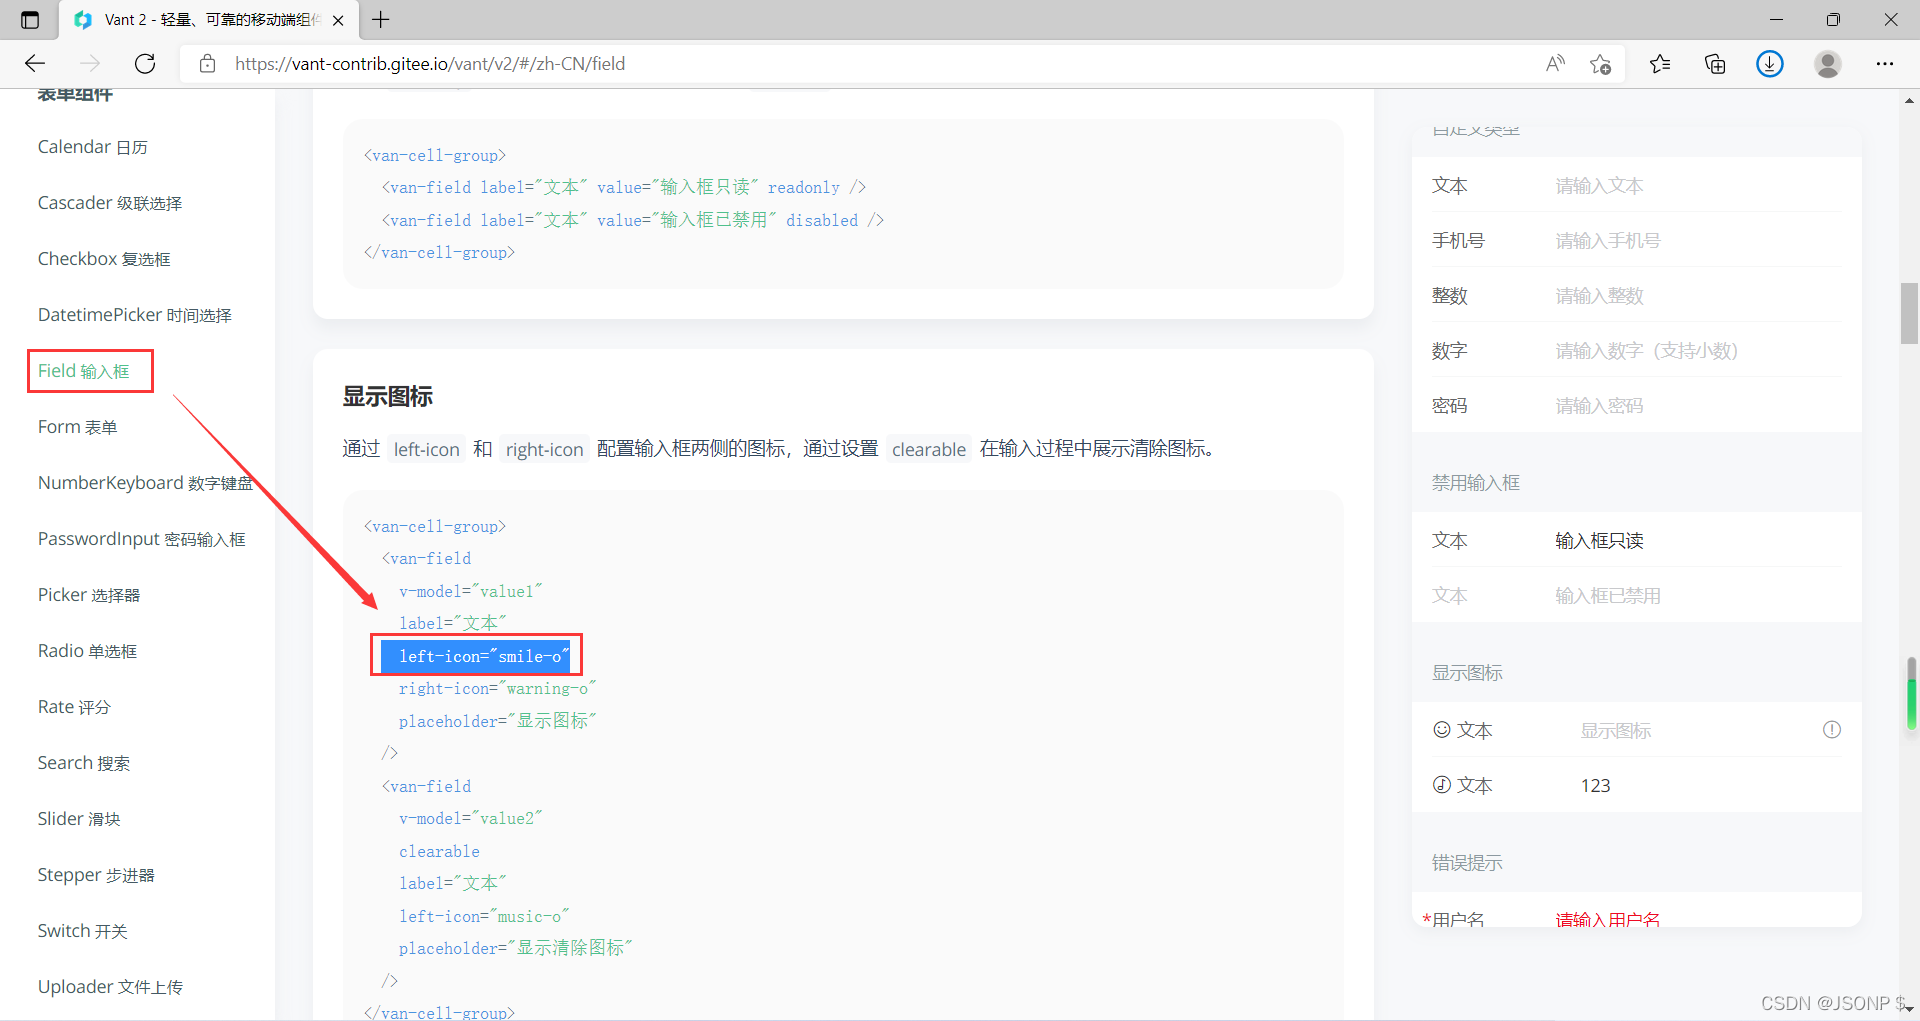The height and width of the screenshot is (1021, 1920).
Task: Click the browser profile avatar
Action: pyautogui.click(x=1827, y=63)
